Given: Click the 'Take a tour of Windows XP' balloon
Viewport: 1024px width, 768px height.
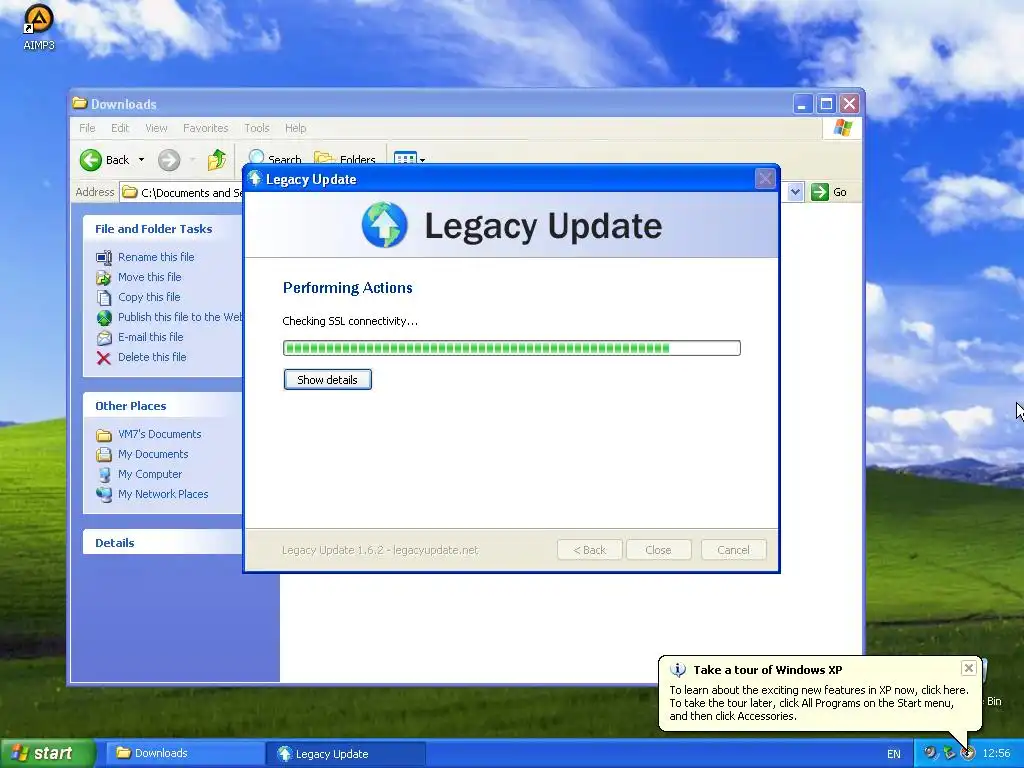Looking at the screenshot, I should (820, 693).
